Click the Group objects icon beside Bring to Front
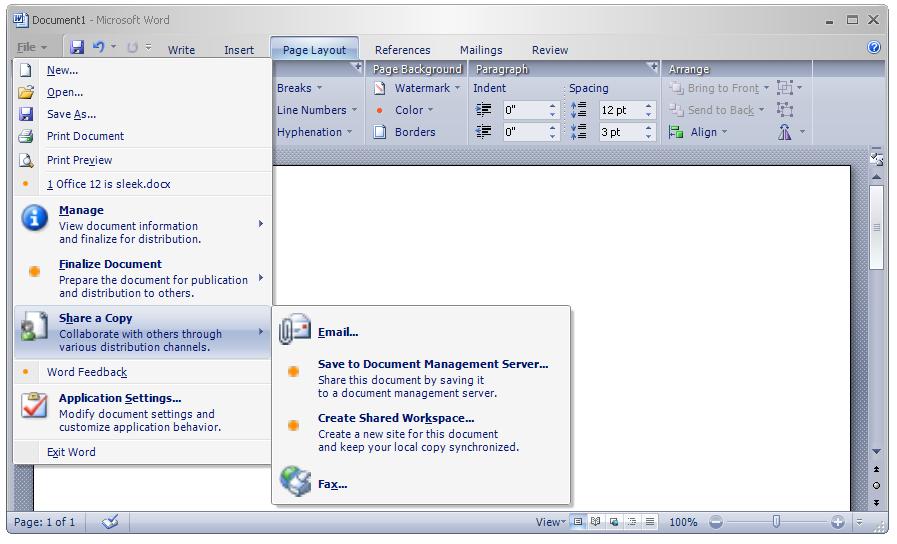The height and width of the screenshot is (544, 897). tap(785, 88)
